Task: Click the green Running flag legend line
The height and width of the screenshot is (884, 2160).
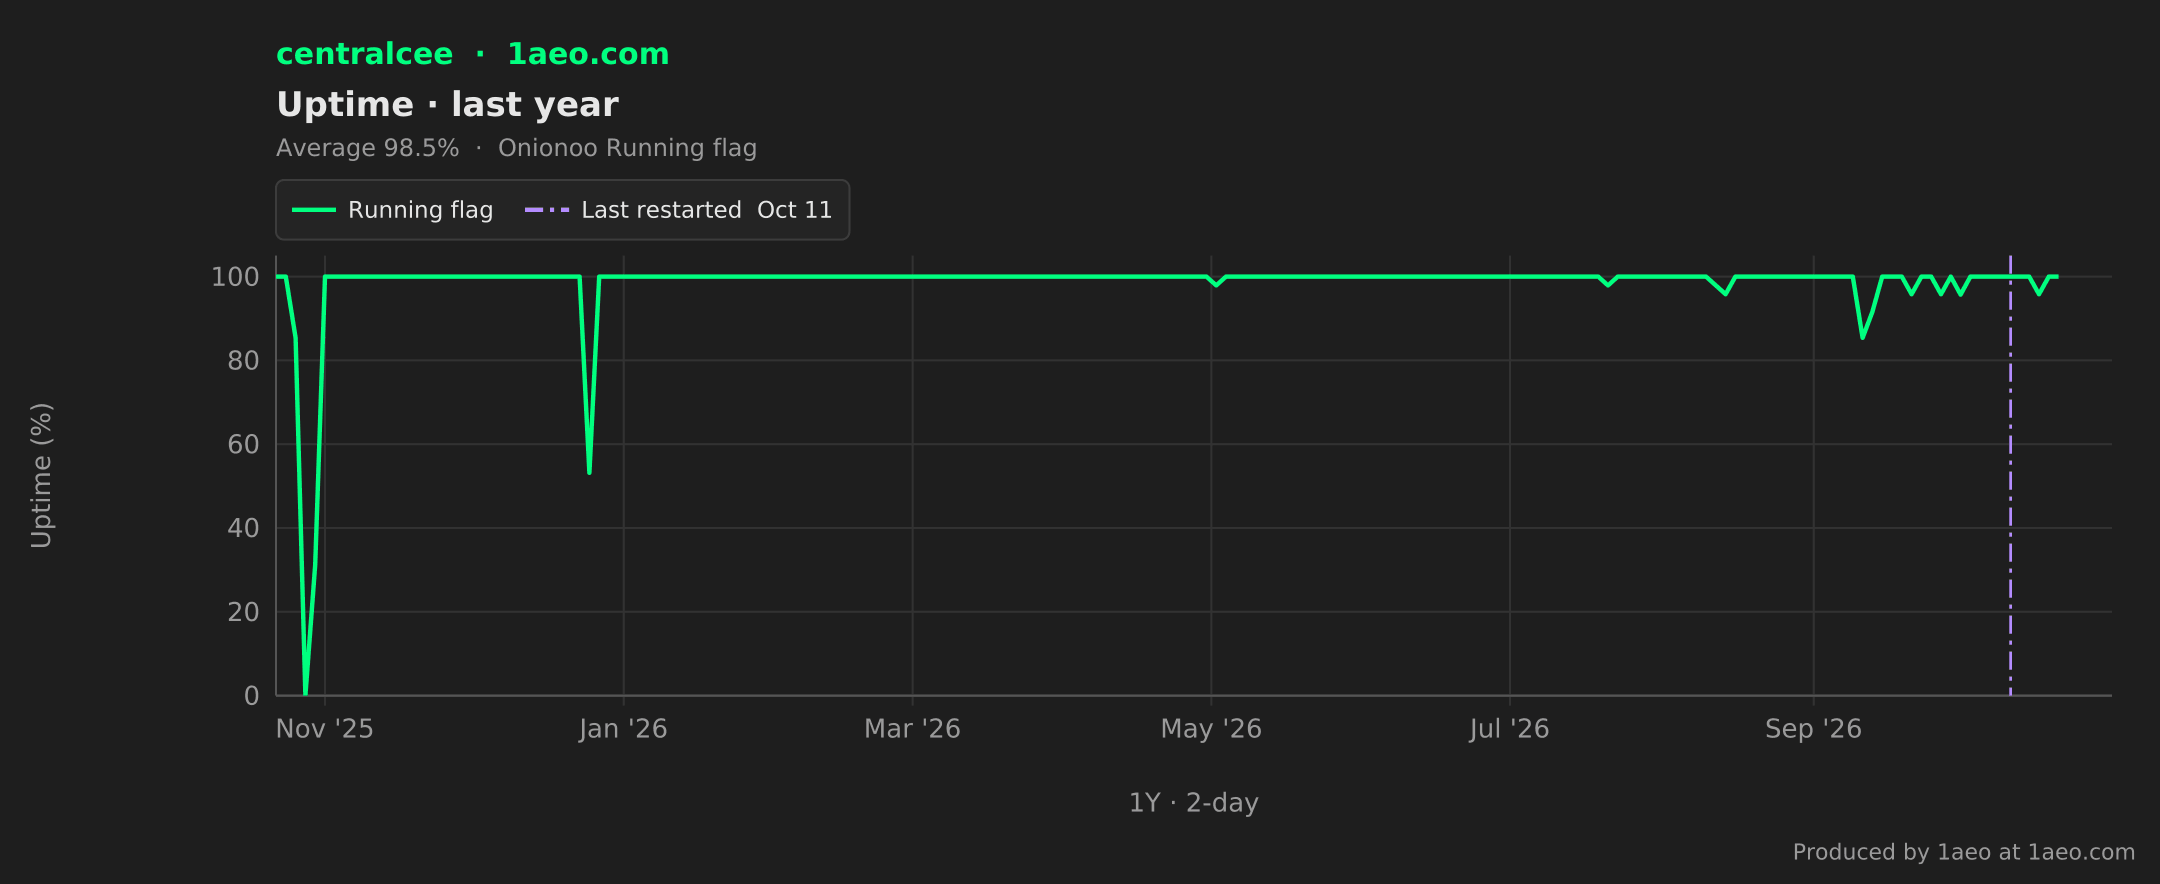Action: [x=314, y=210]
